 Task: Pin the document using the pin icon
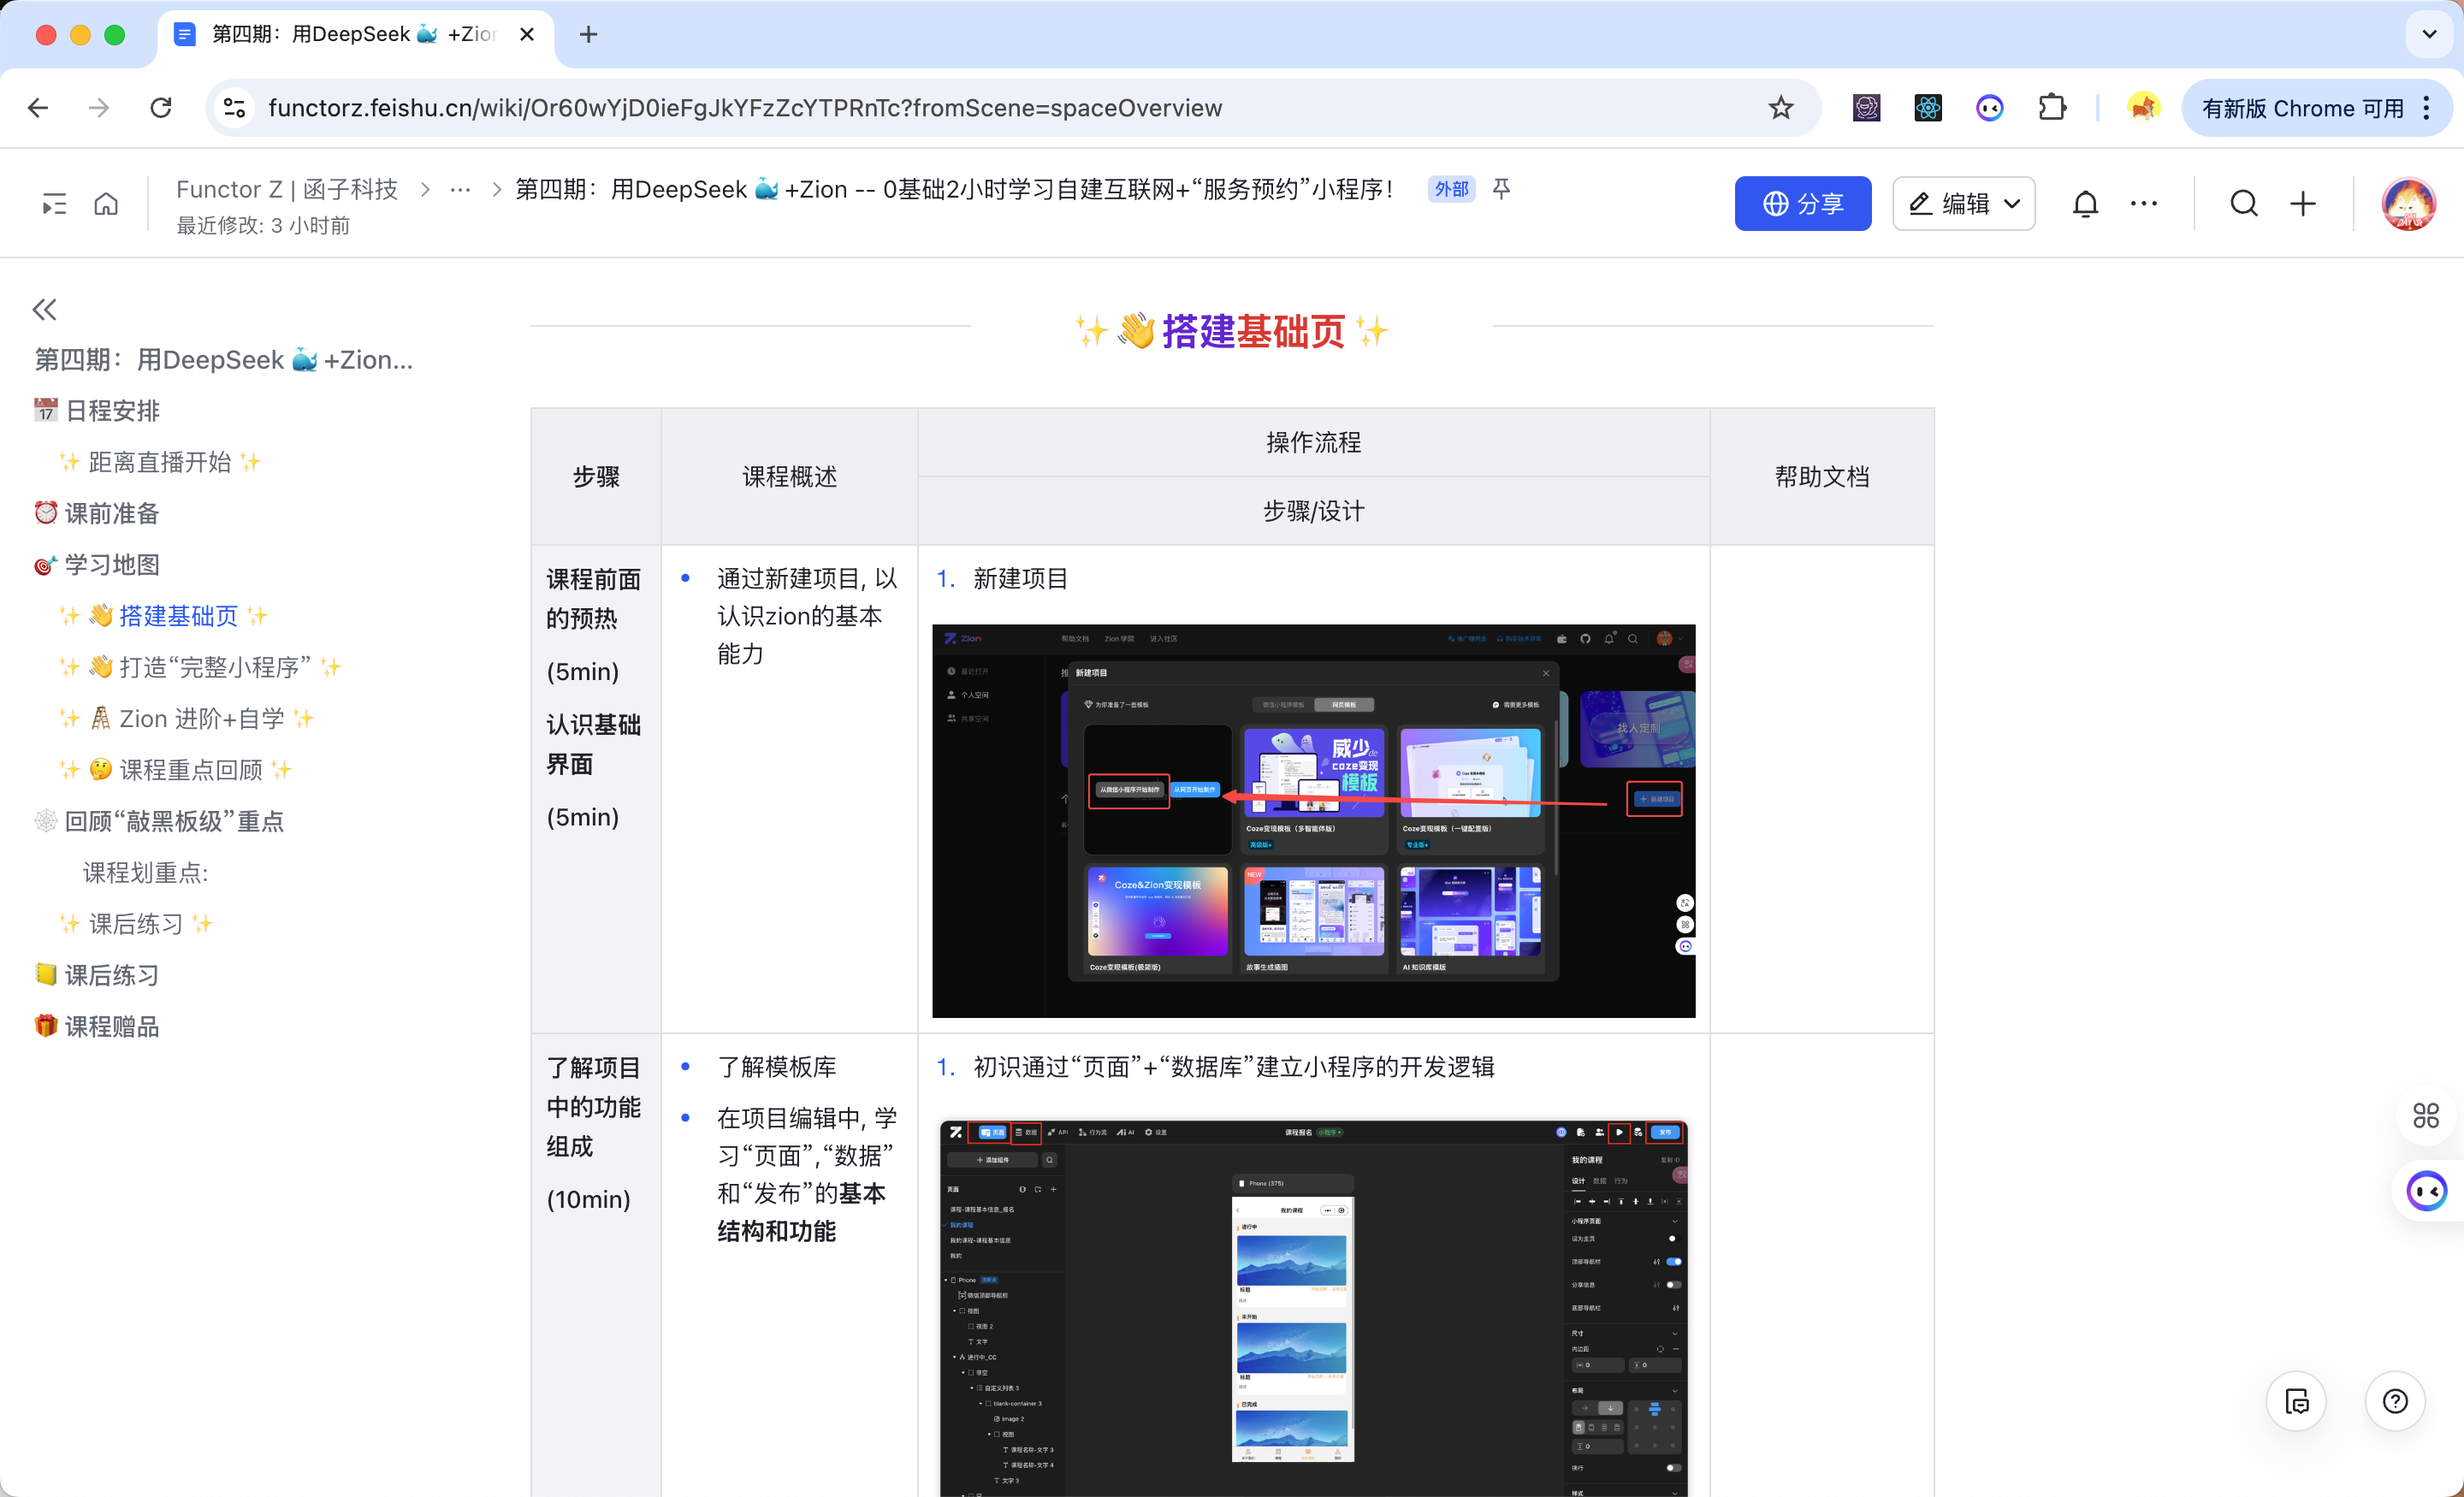click(1502, 189)
